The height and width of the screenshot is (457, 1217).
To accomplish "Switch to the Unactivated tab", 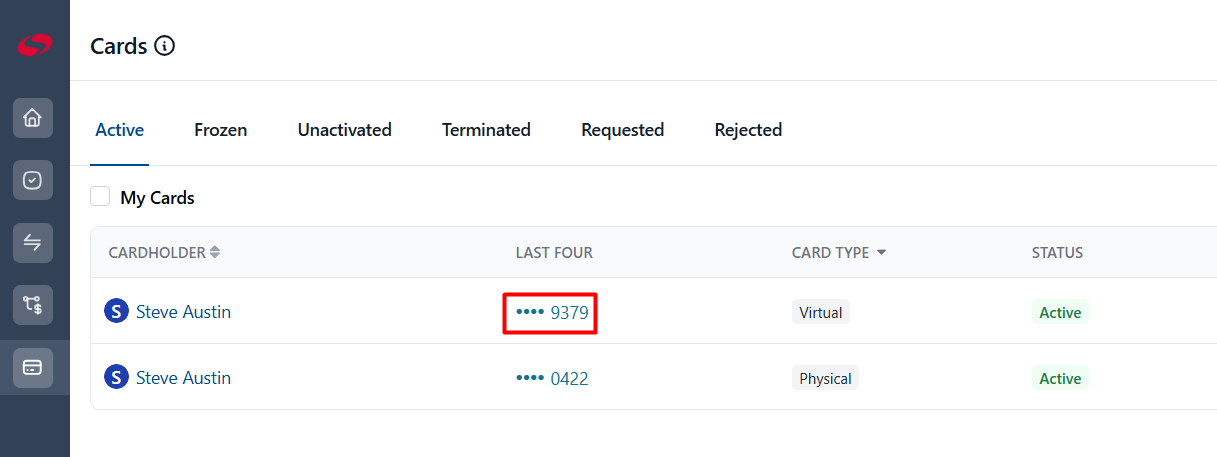I will point(345,130).
